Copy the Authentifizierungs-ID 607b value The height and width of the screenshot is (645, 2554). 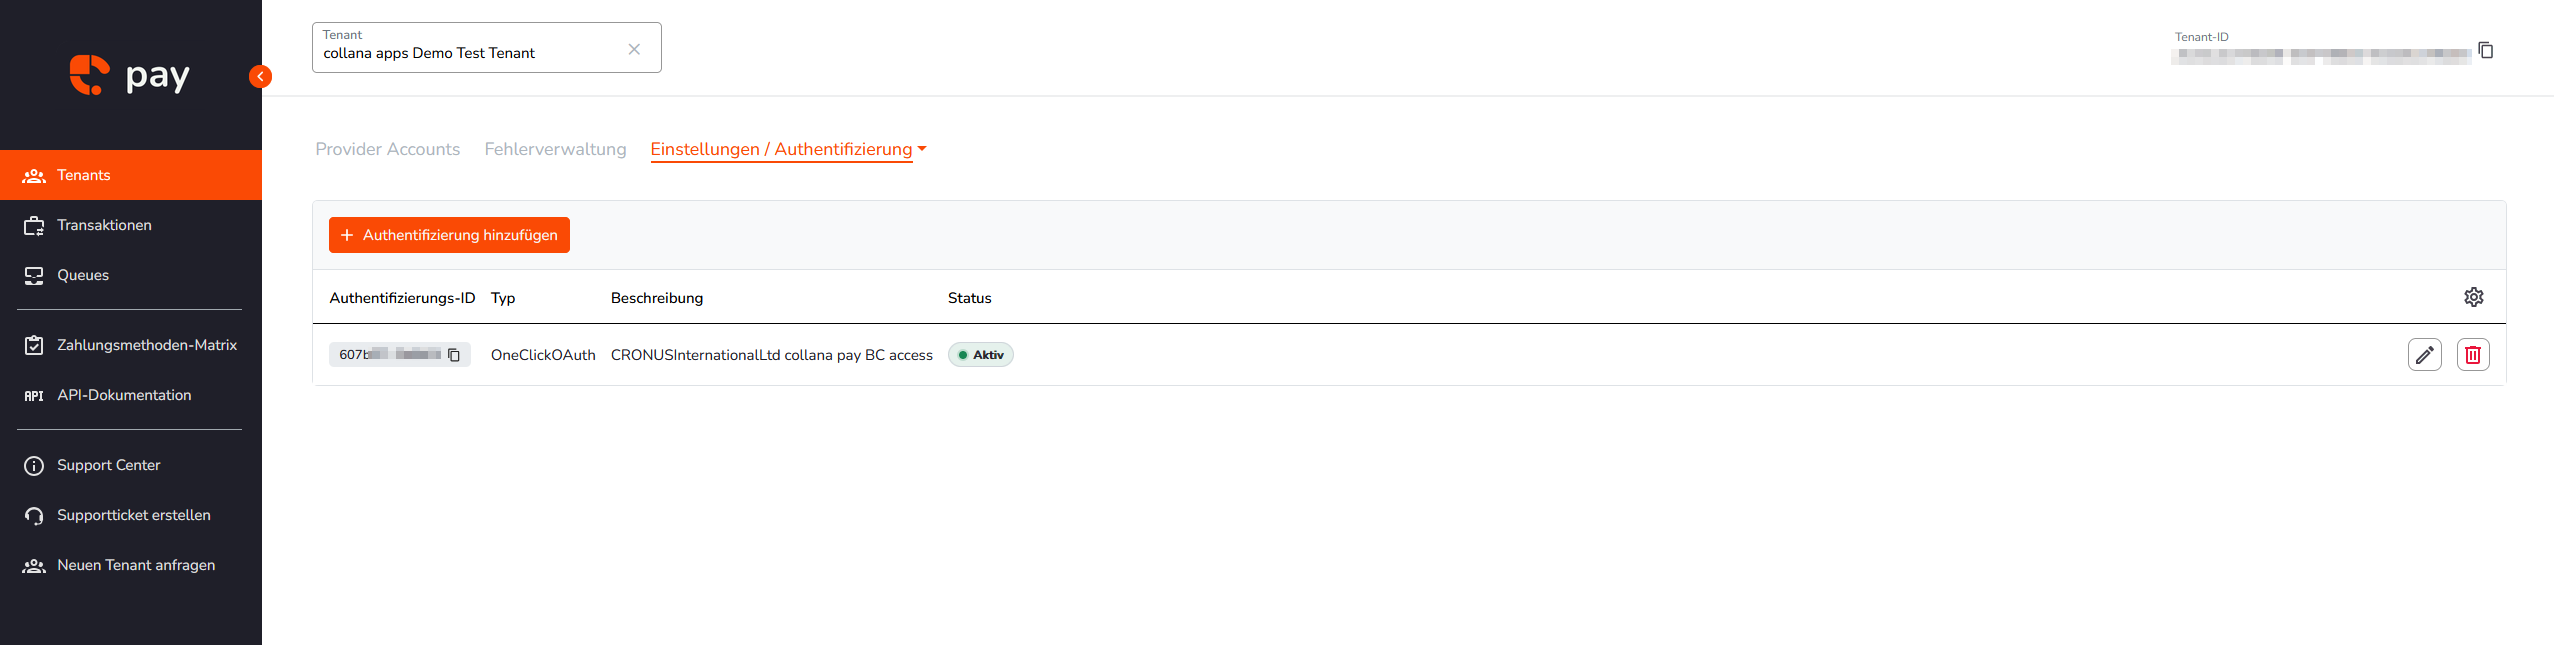click(x=454, y=355)
